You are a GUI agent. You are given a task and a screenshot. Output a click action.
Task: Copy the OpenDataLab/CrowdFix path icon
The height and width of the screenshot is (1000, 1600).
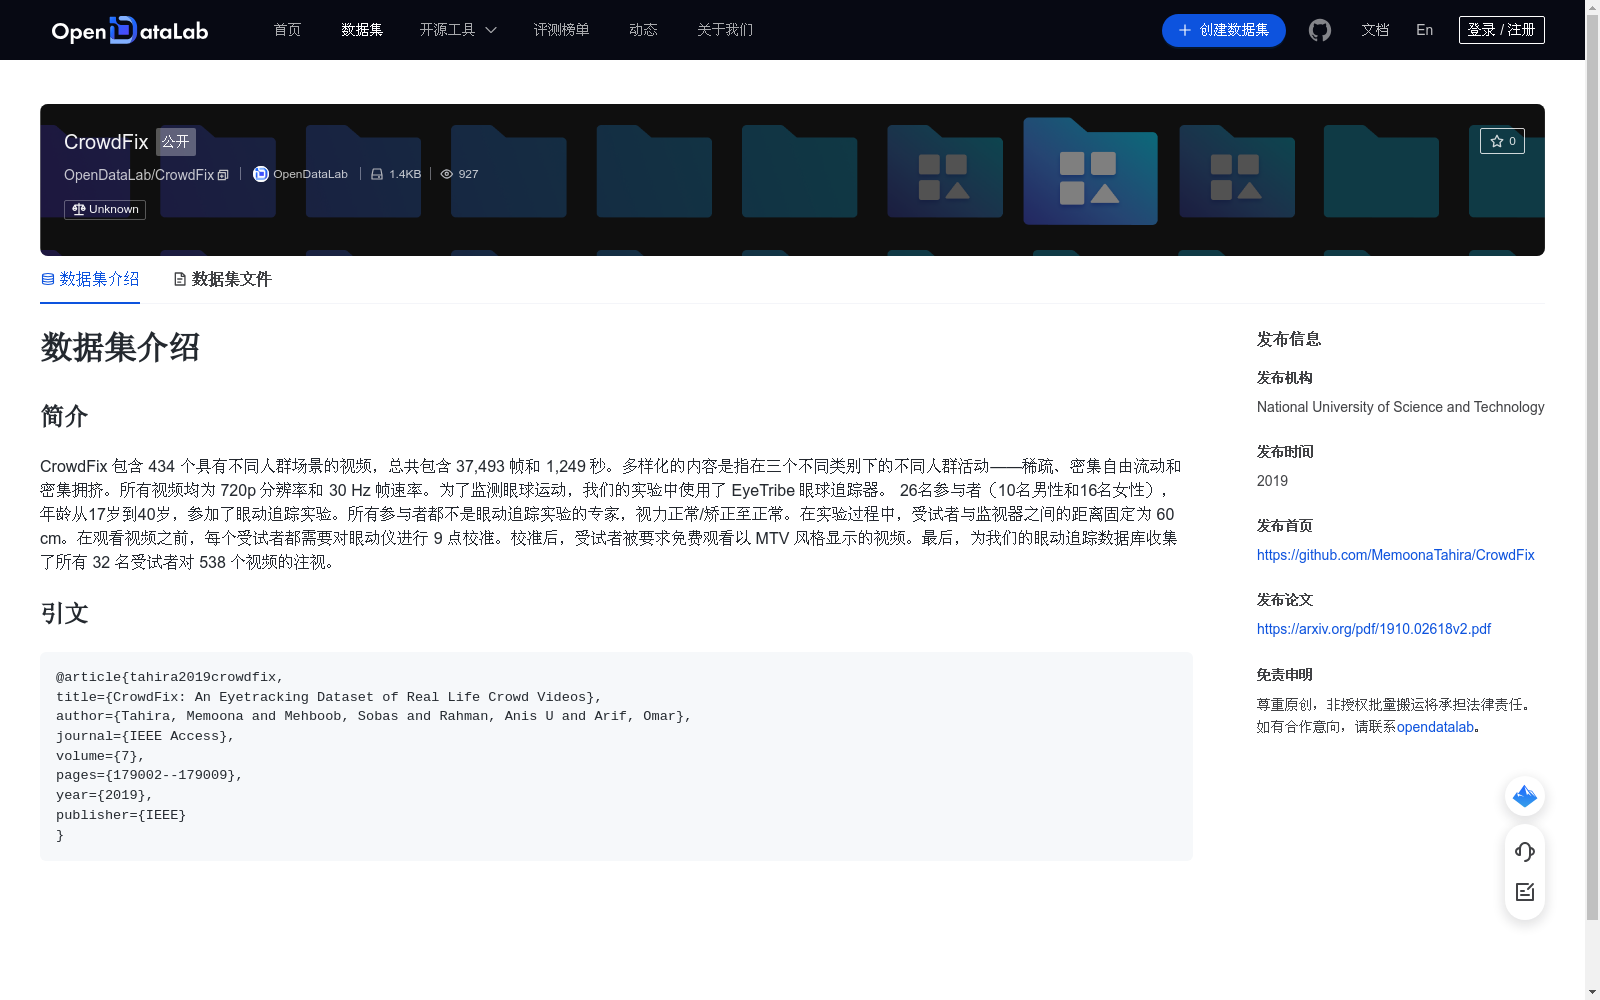[223, 175]
